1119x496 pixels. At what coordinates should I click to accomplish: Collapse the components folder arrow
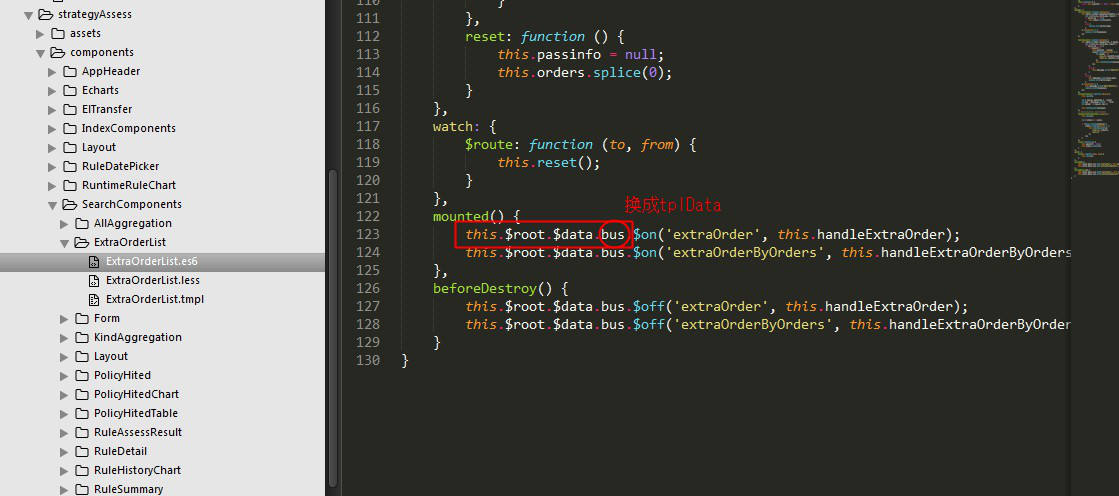[x=41, y=52]
